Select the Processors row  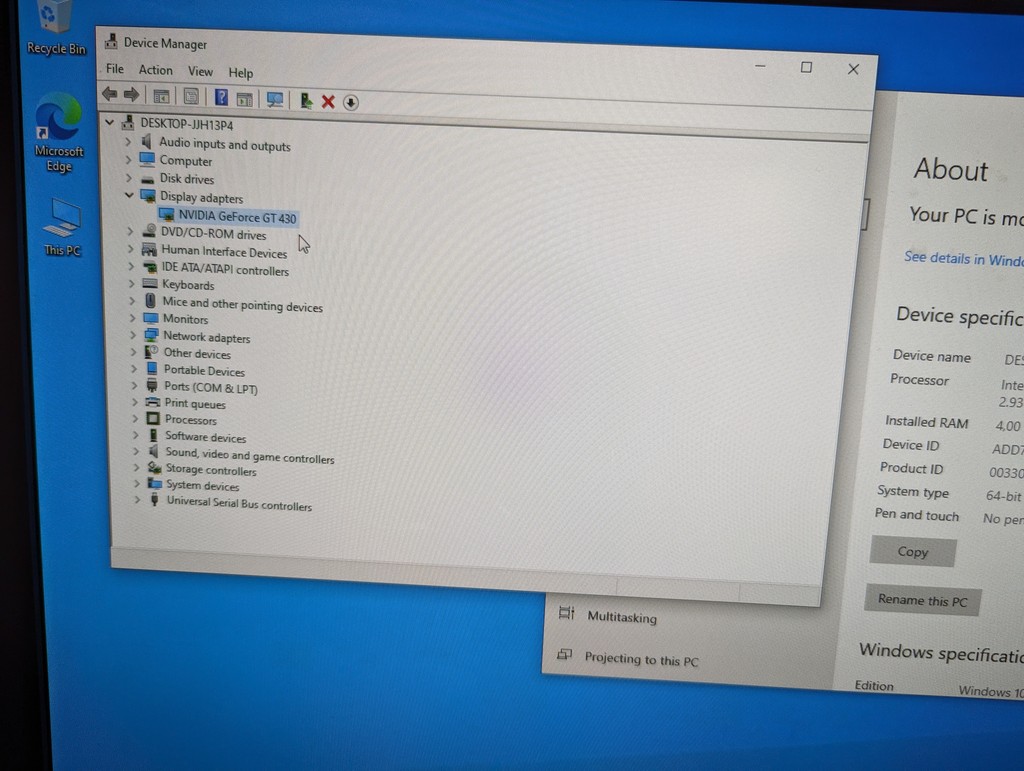pyautogui.click(x=190, y=420)
